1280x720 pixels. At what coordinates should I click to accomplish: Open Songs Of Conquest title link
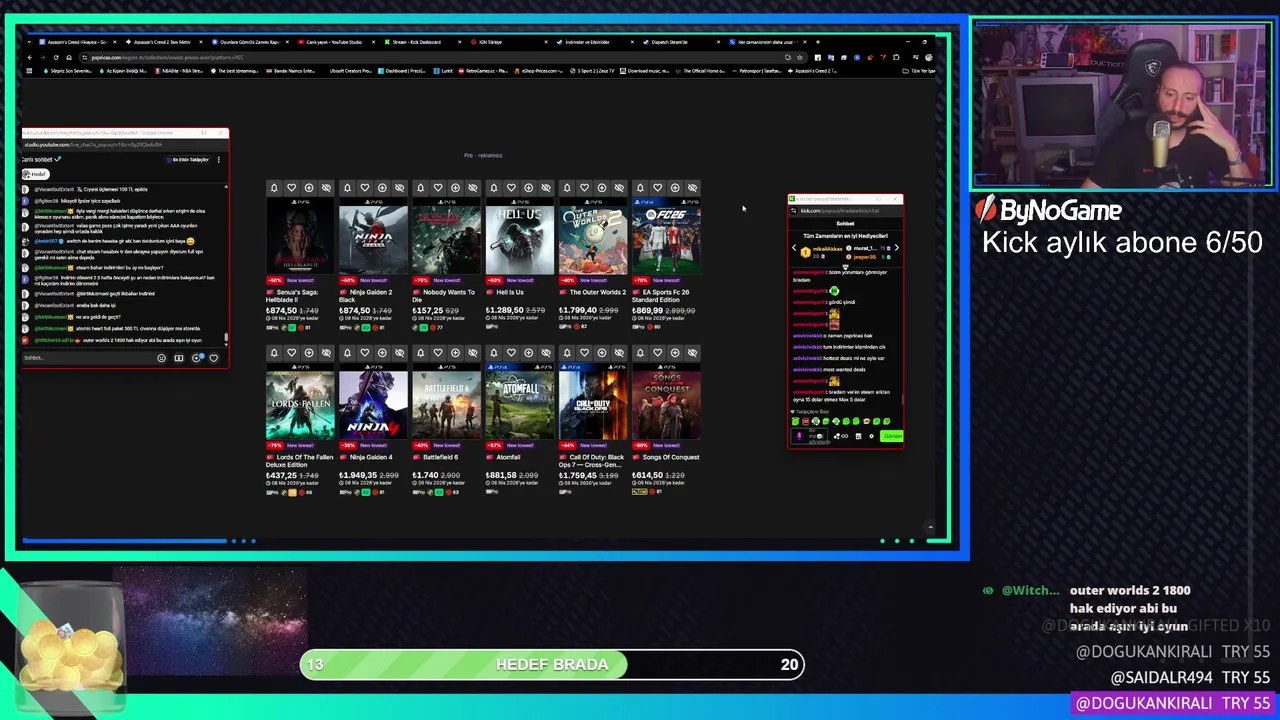[671, 457]
